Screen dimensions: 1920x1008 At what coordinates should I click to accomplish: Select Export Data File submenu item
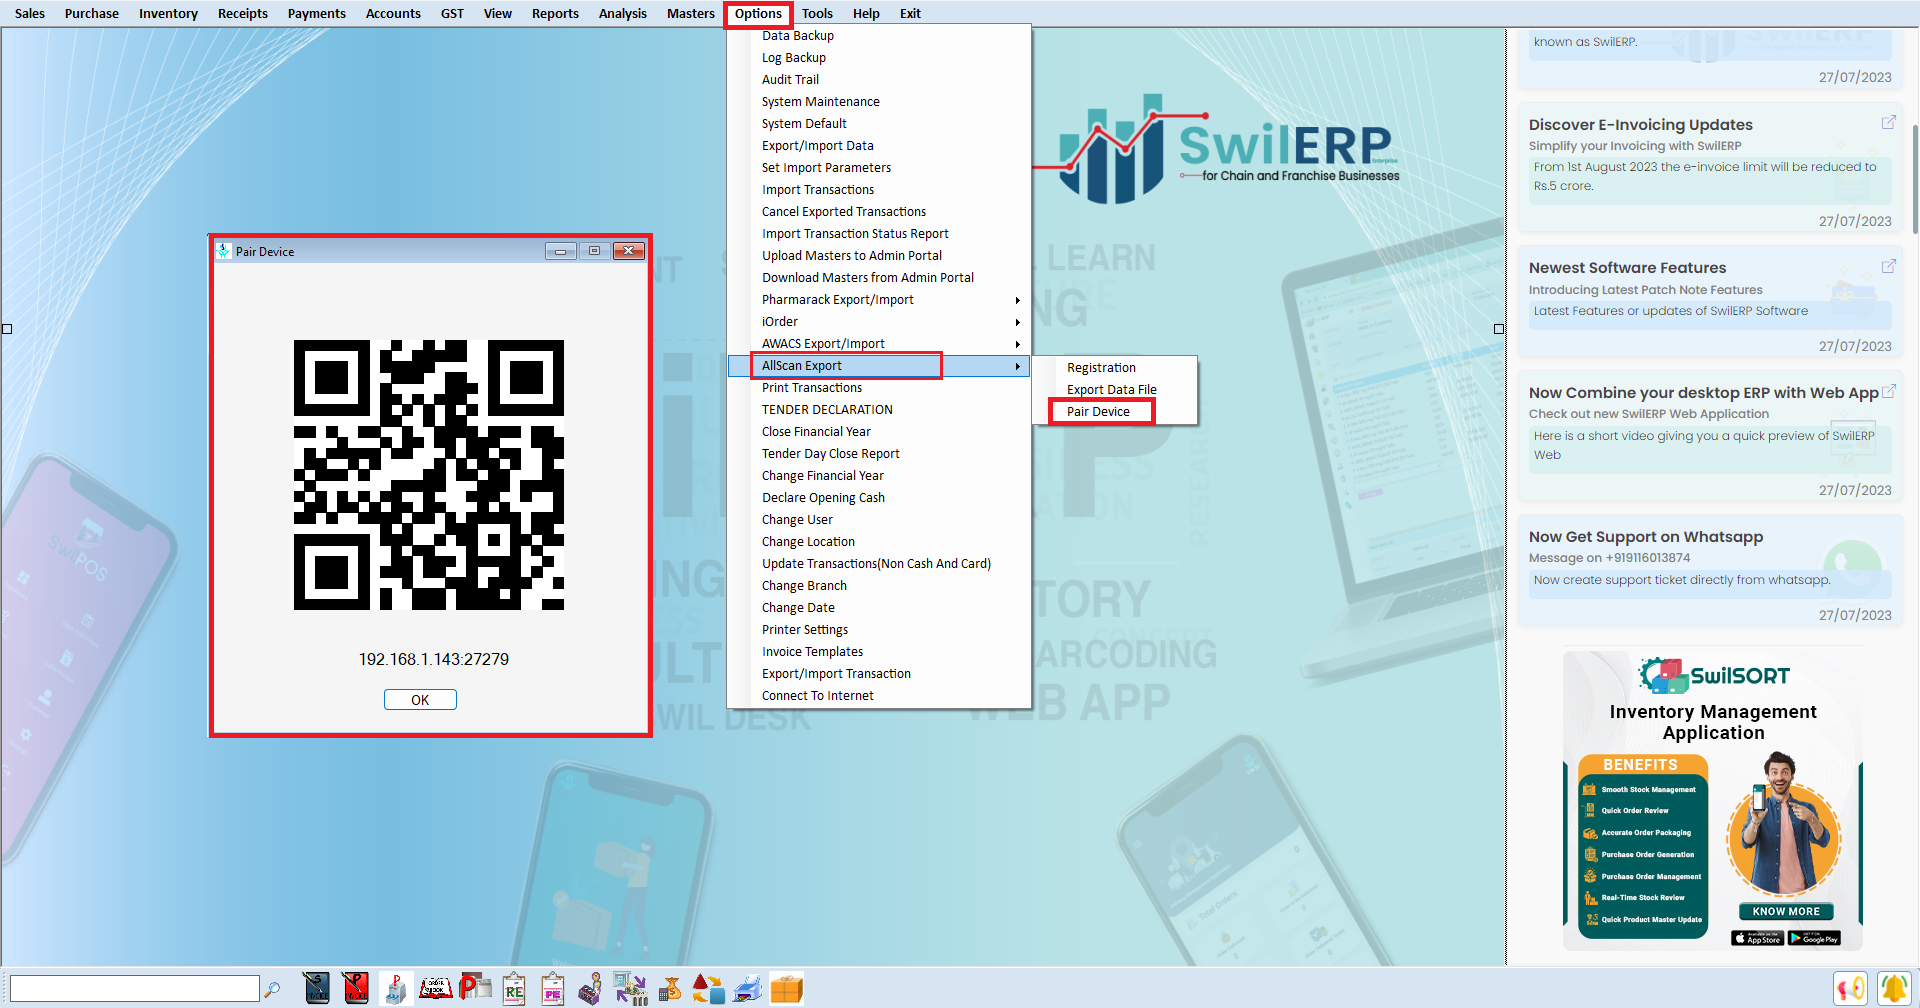1111,389
